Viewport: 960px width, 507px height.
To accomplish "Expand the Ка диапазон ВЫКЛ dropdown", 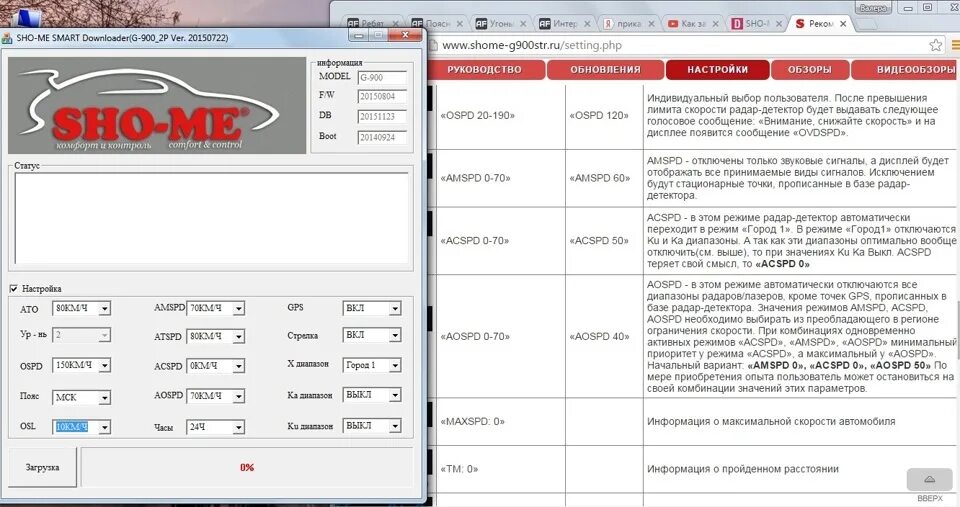I will 394,395.
